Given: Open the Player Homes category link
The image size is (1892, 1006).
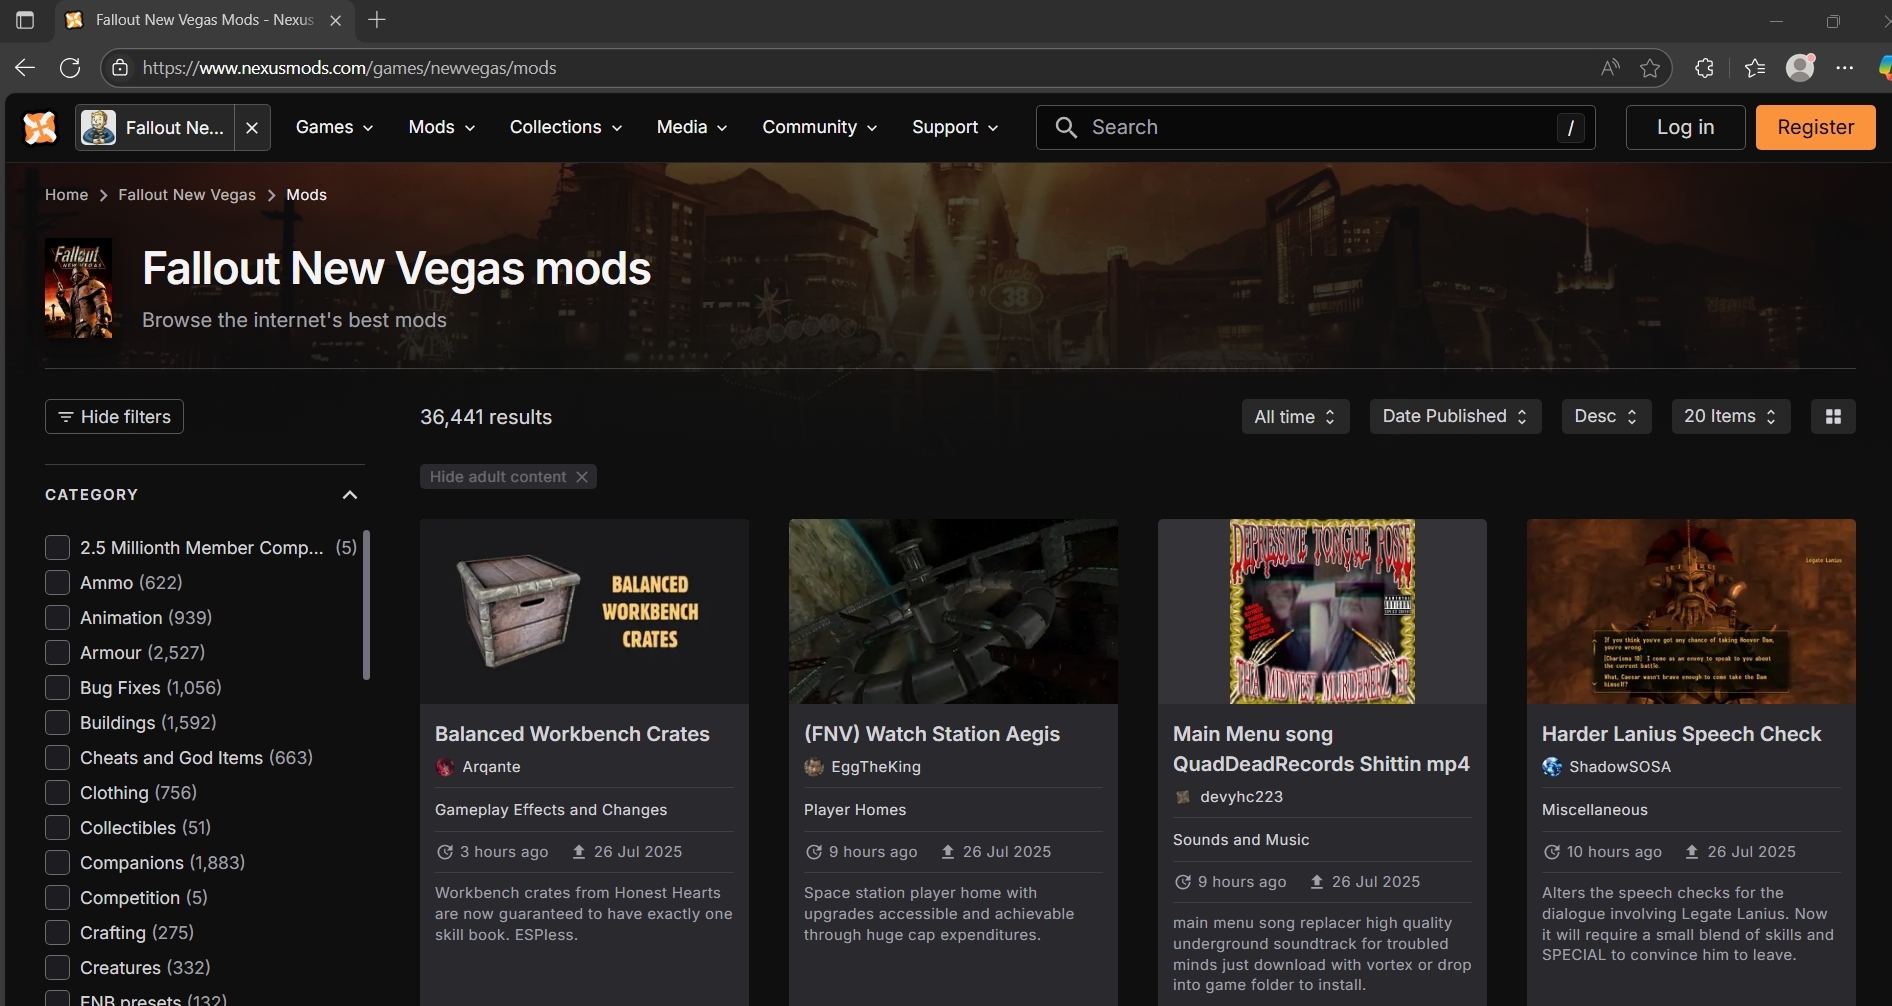Looking at the screenshot, I should 855,810.
